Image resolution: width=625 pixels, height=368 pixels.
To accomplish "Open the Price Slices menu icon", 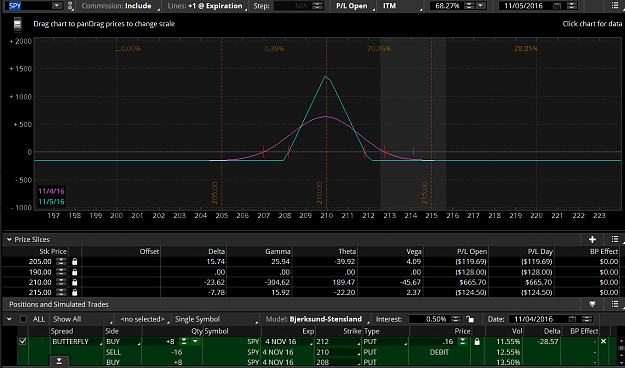I will tap(615, 239).
